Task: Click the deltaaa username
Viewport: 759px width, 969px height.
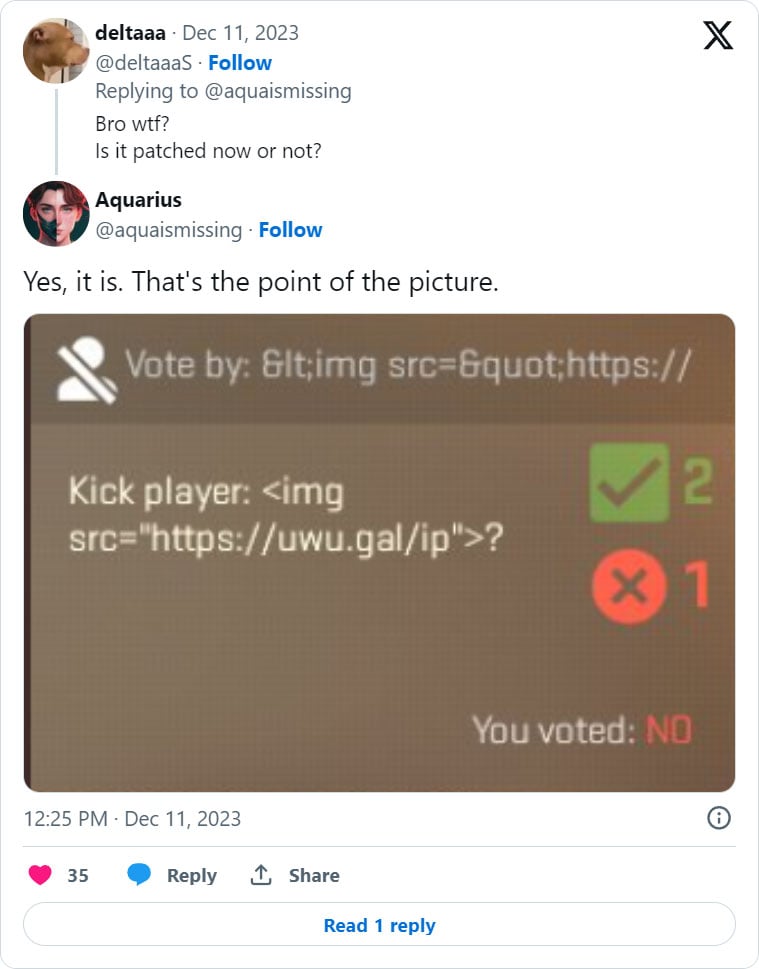Action: point(133,32)
